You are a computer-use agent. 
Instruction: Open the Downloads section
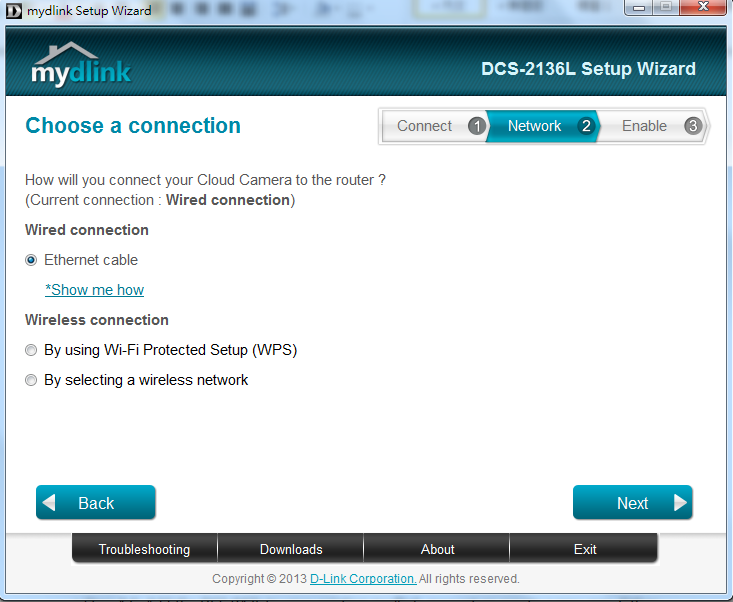point(291,549)
